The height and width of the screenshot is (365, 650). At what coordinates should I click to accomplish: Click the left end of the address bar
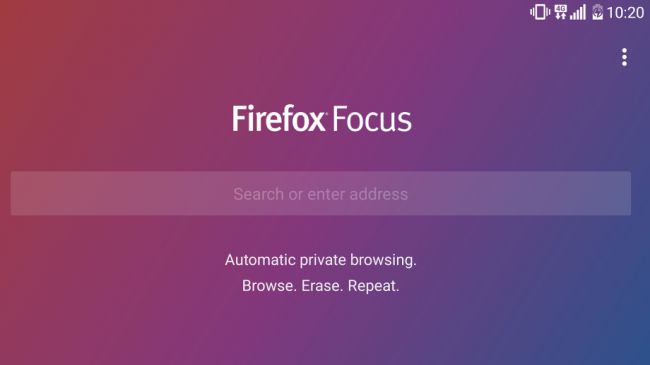[25, 193]
